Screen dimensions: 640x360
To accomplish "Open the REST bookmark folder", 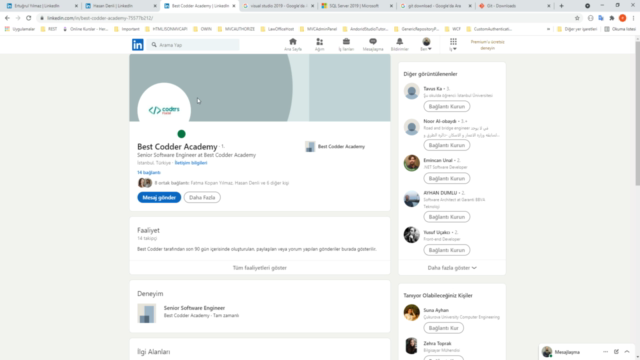I will coord(49,29).
